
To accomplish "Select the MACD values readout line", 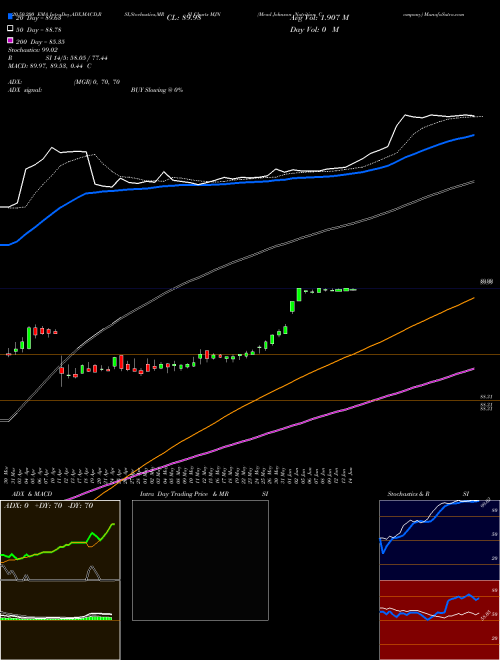I will (50, 66).
